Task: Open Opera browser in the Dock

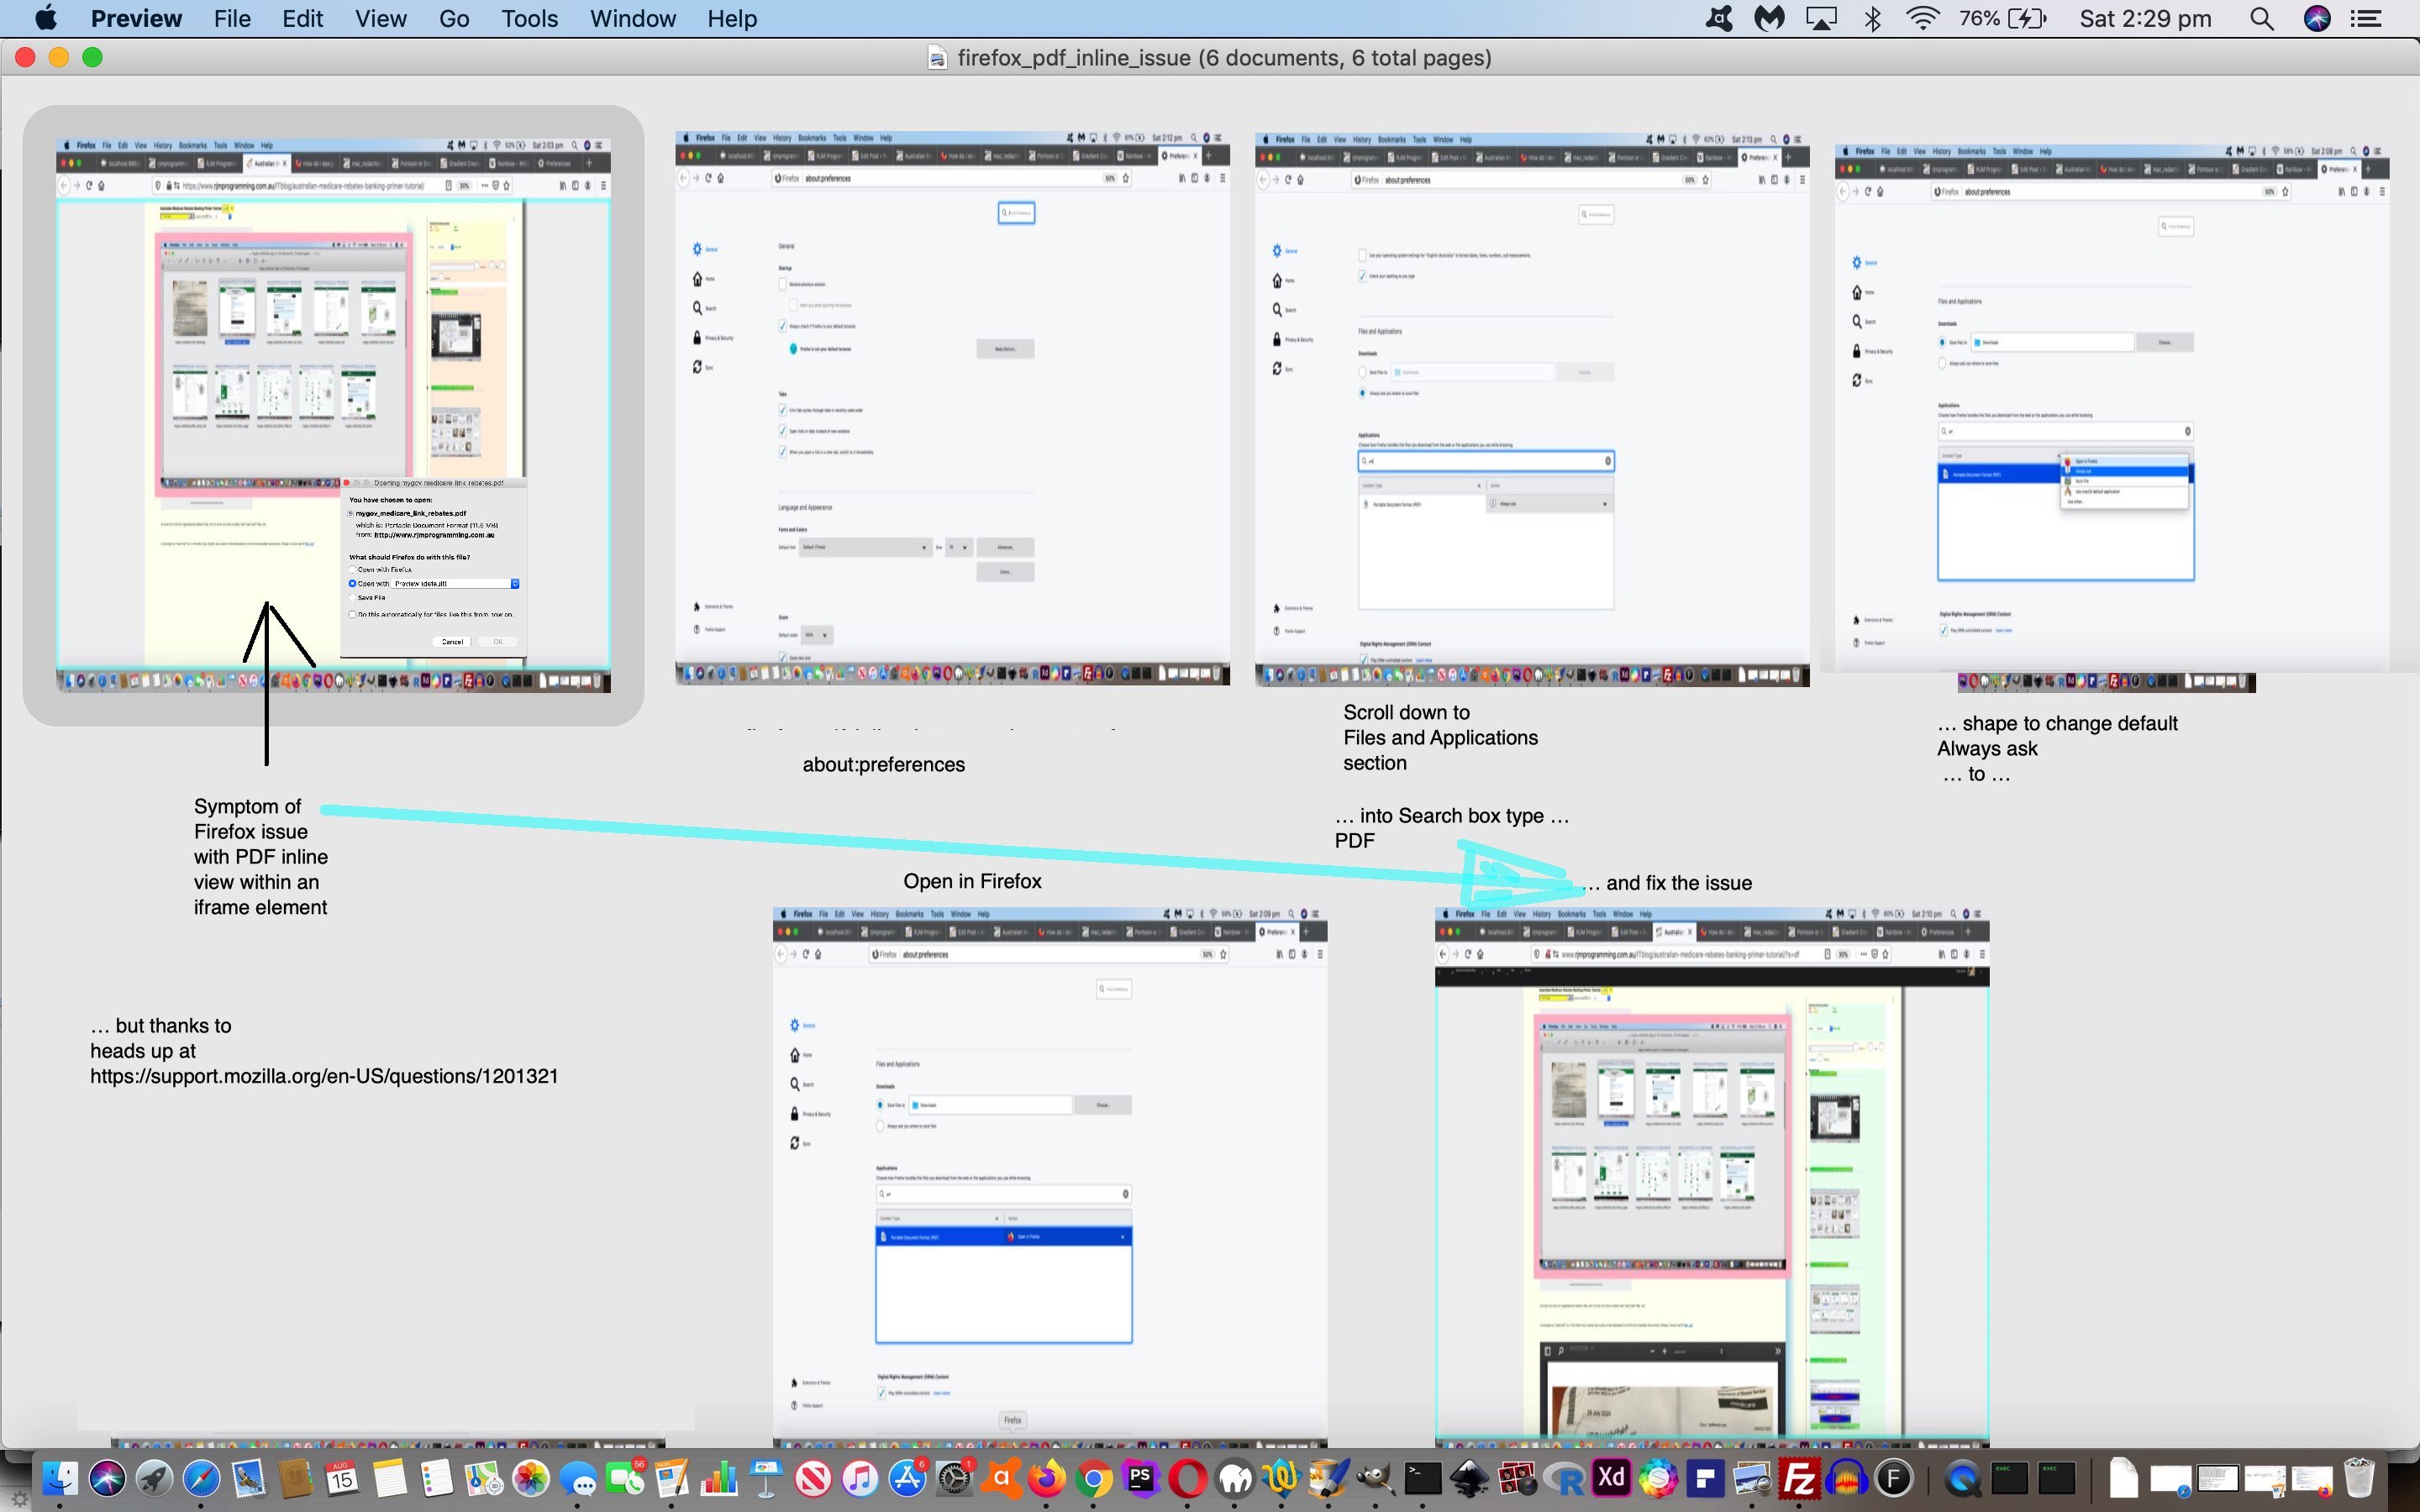Action: [1188, 1478]
